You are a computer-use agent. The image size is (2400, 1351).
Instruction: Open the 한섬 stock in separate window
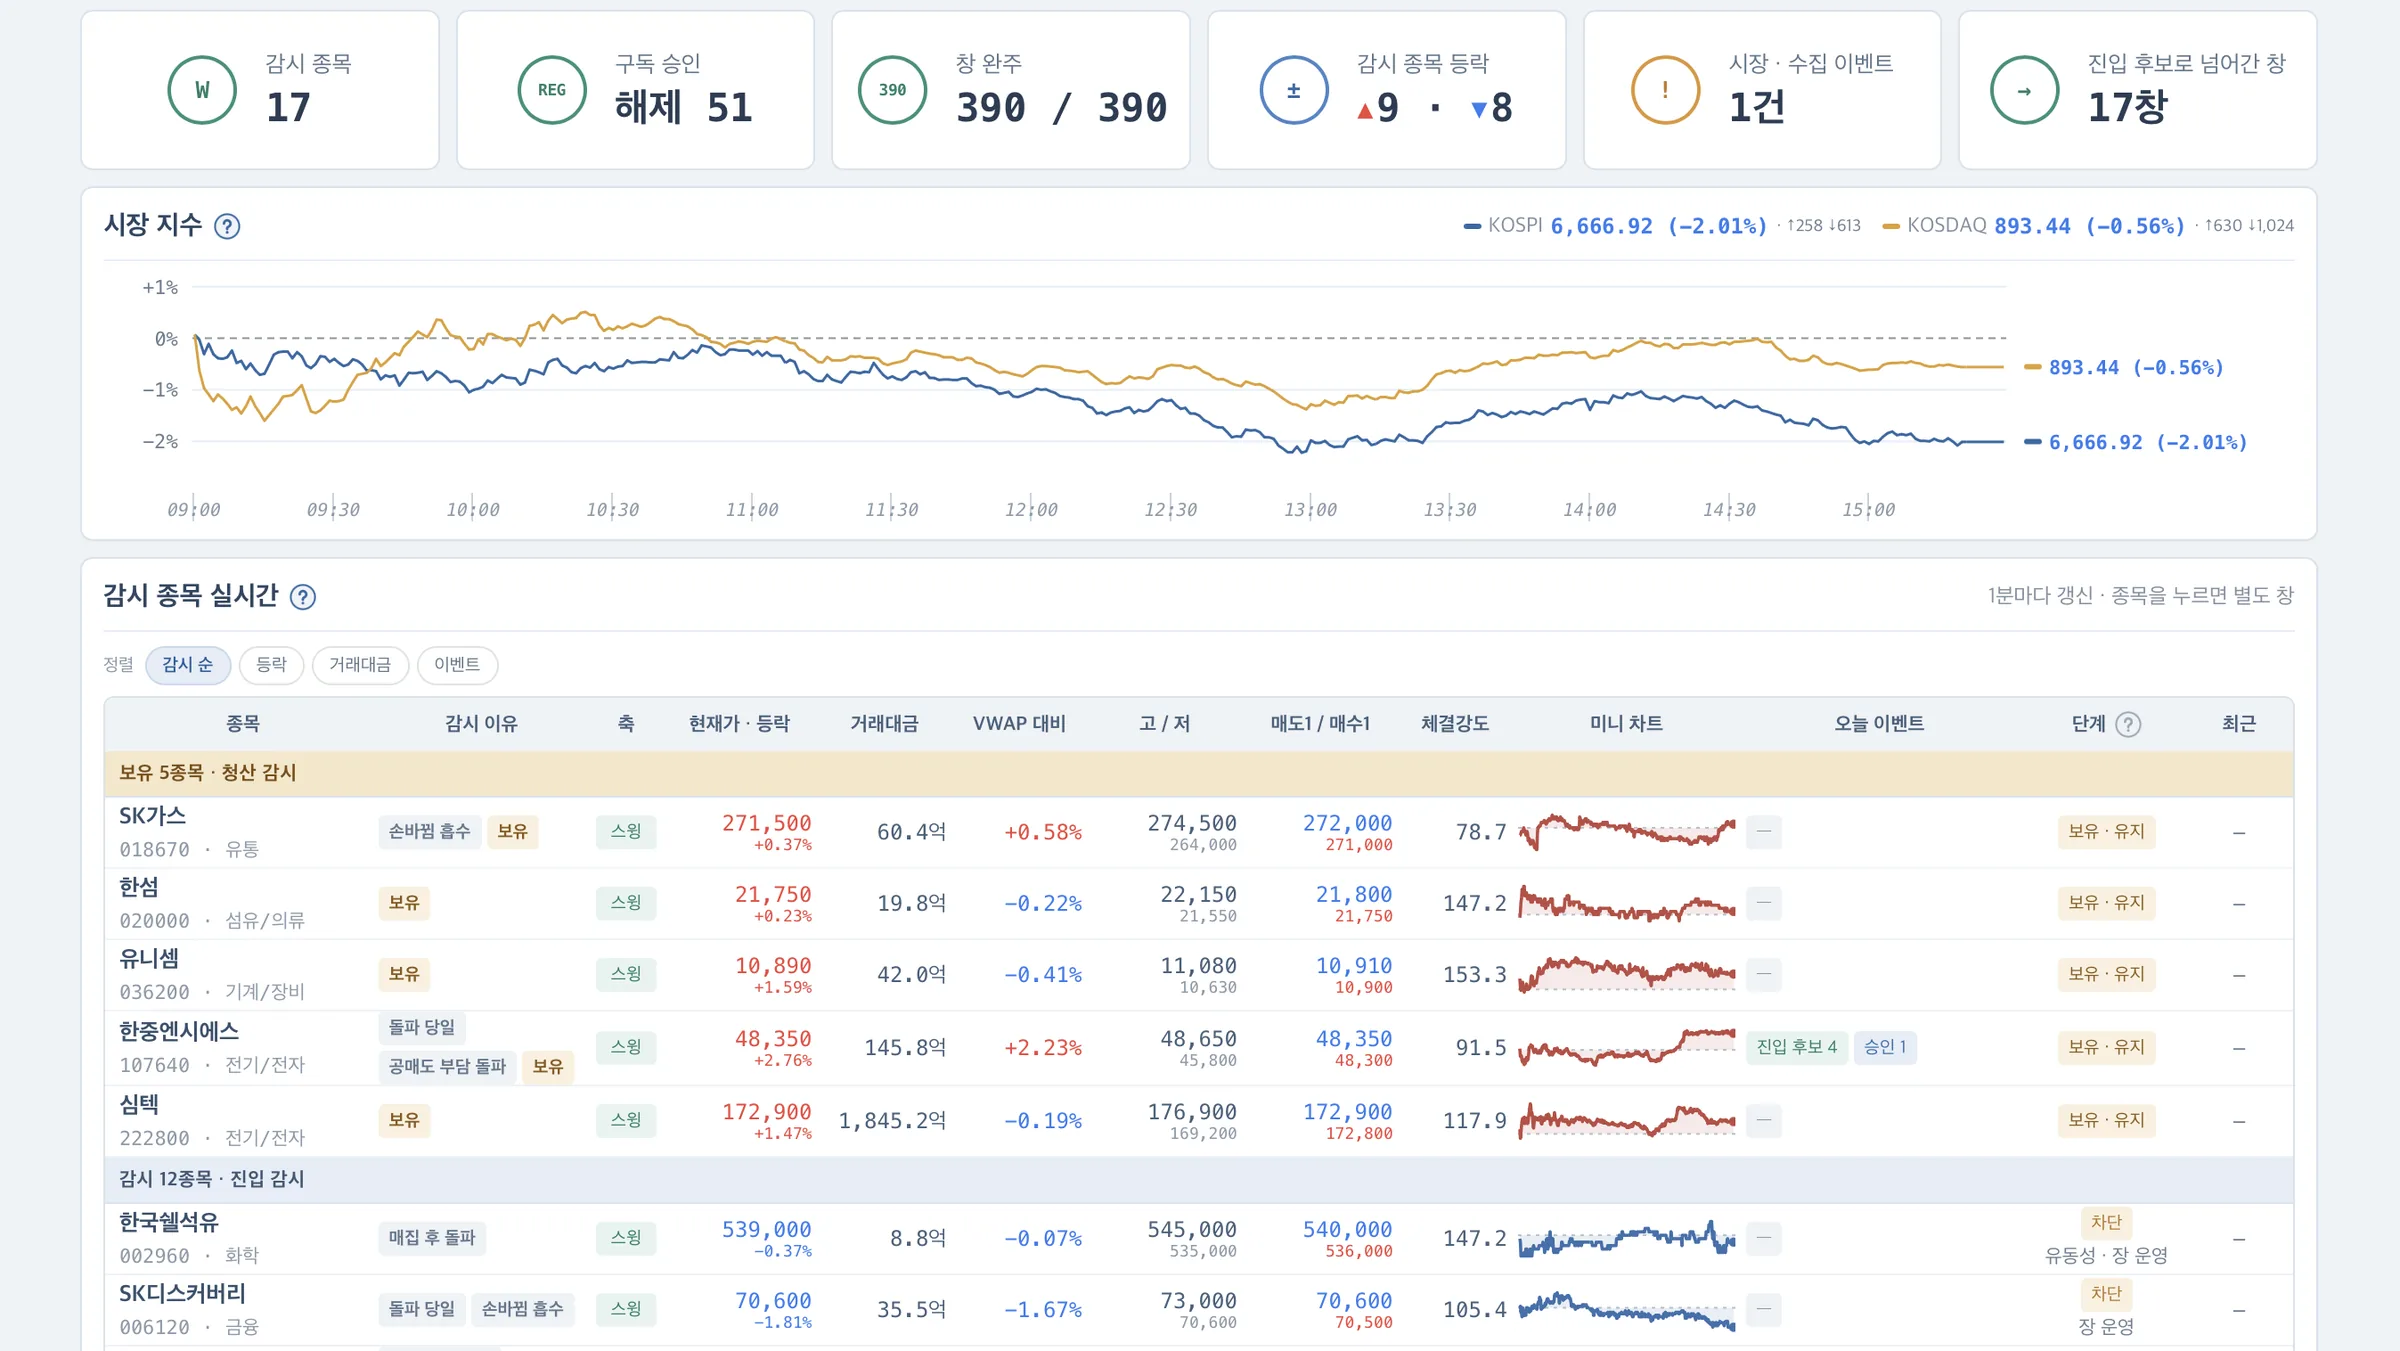[x=1198, y=903]
